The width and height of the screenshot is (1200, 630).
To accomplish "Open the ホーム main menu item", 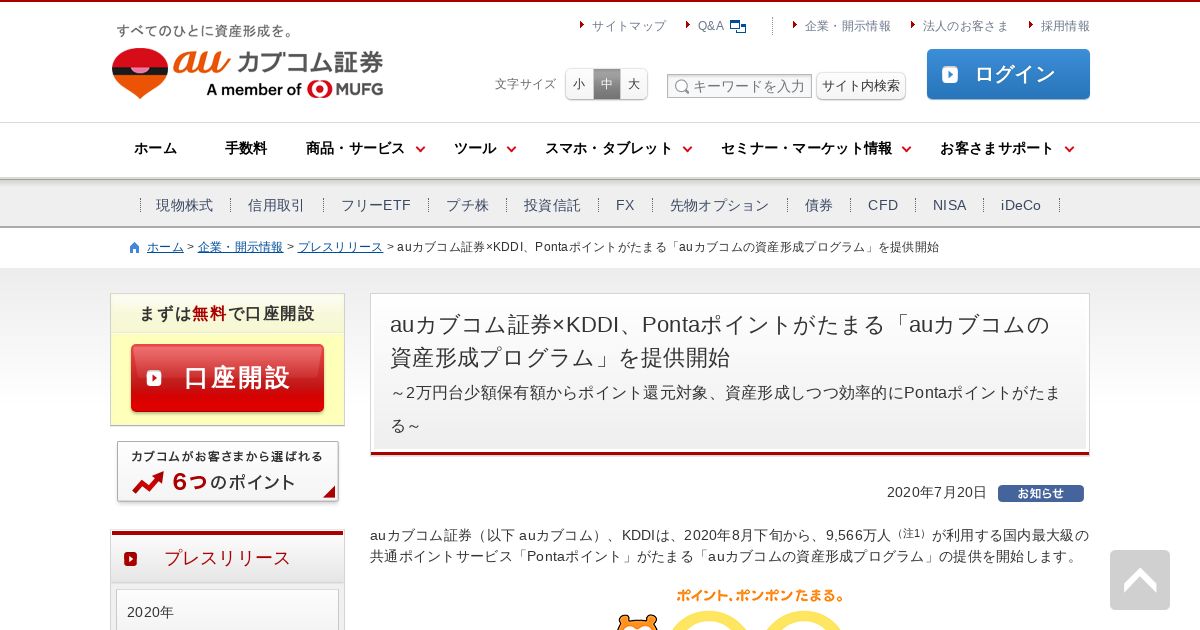I will (155, 149).
